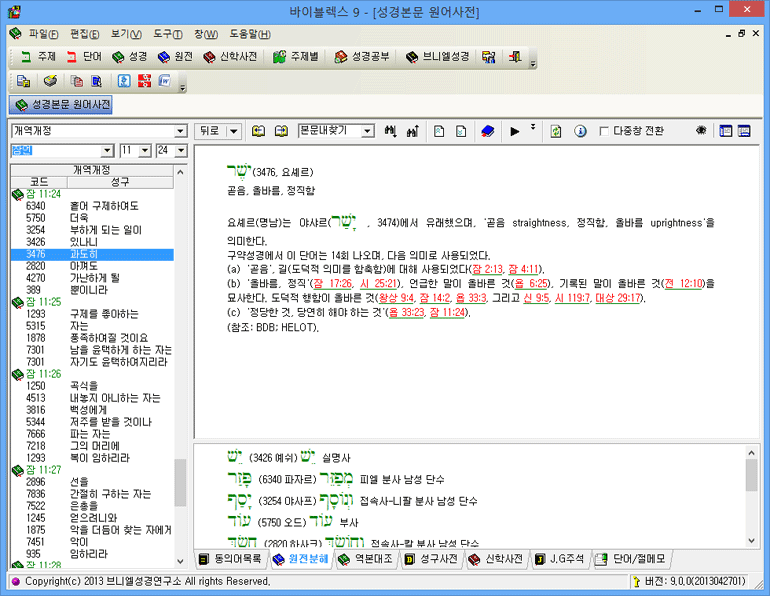Viewport: 770px width, 596px height.
Task: Click the verse list vertical scrollbar thumb
Action: coord(180,482)
